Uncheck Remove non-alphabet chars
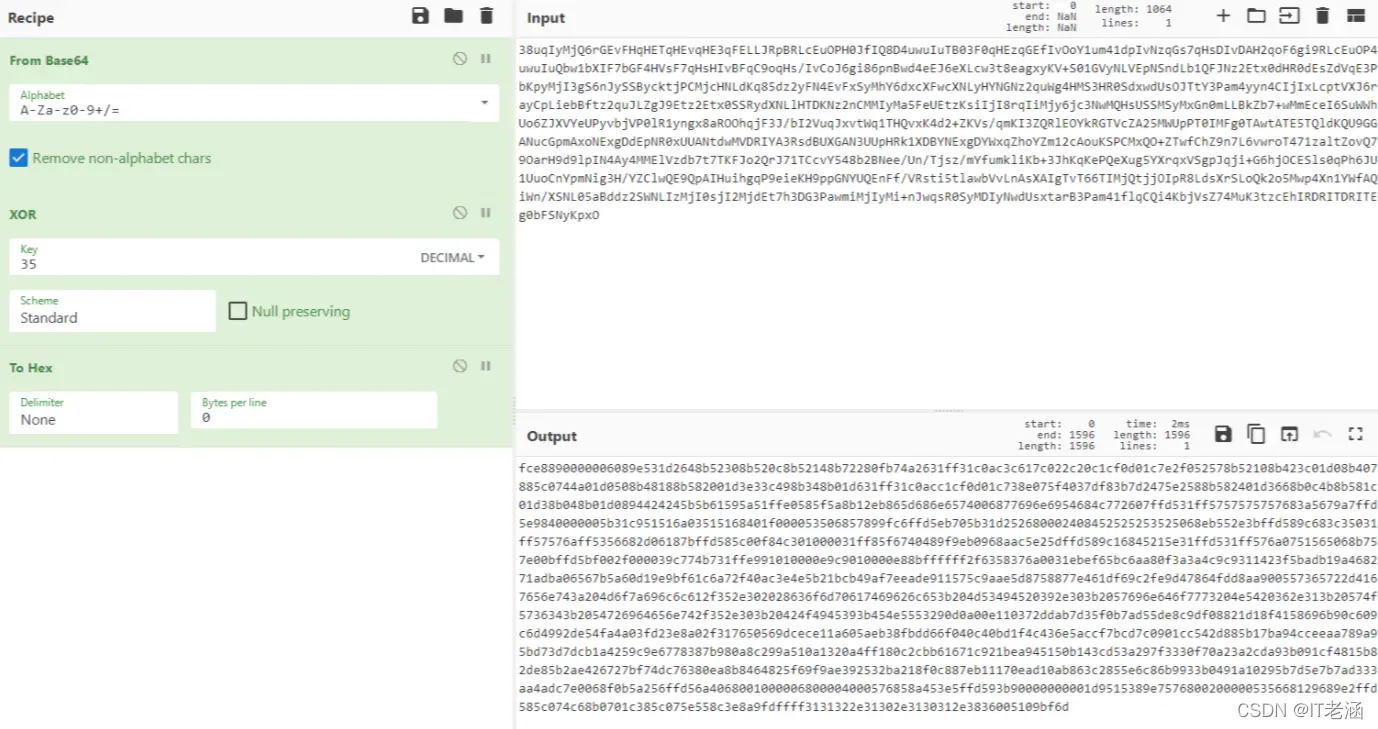The image size is (1378, 729). [x=18, y=158]
